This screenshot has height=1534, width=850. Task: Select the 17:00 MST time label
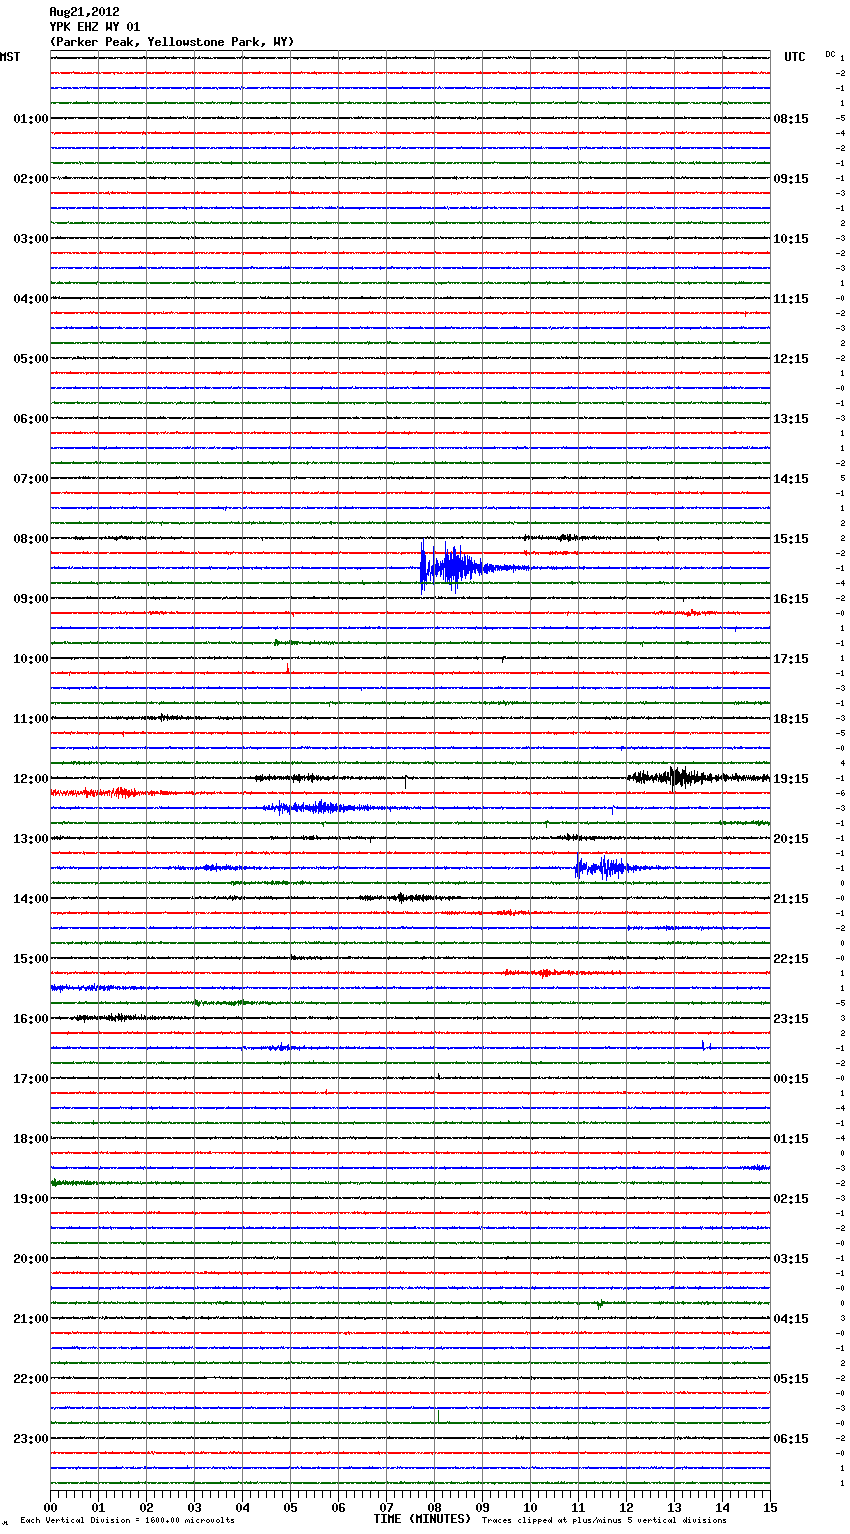[30, 1079]
